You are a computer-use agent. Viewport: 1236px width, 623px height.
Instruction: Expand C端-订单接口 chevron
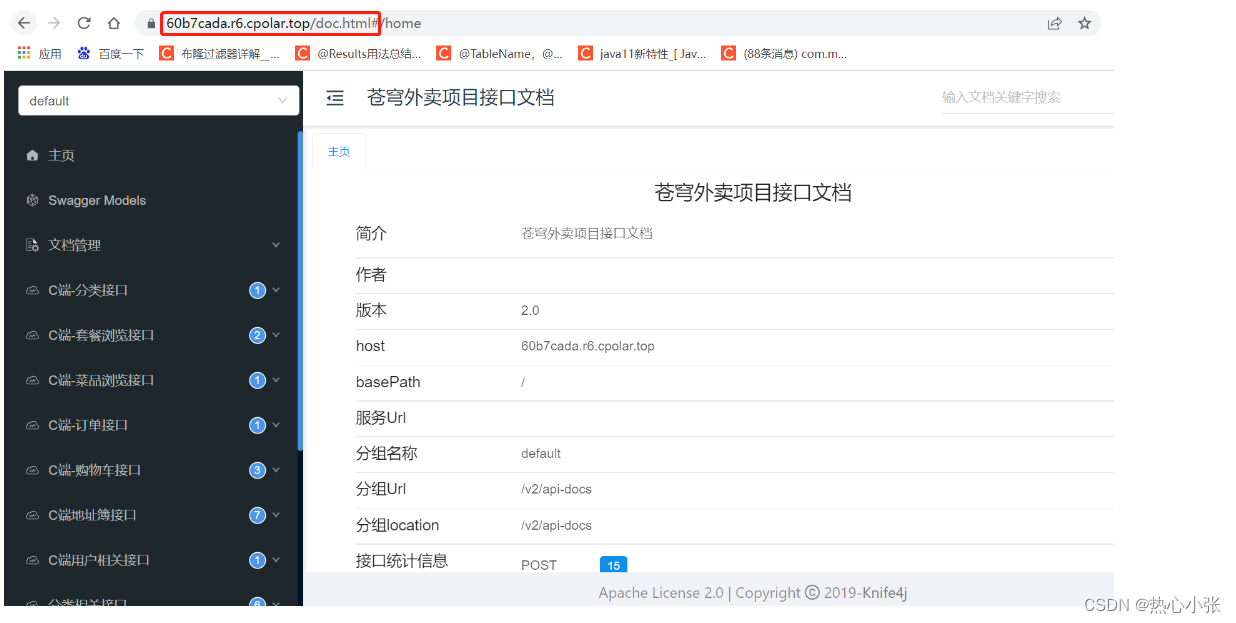[x=276, y=425]
